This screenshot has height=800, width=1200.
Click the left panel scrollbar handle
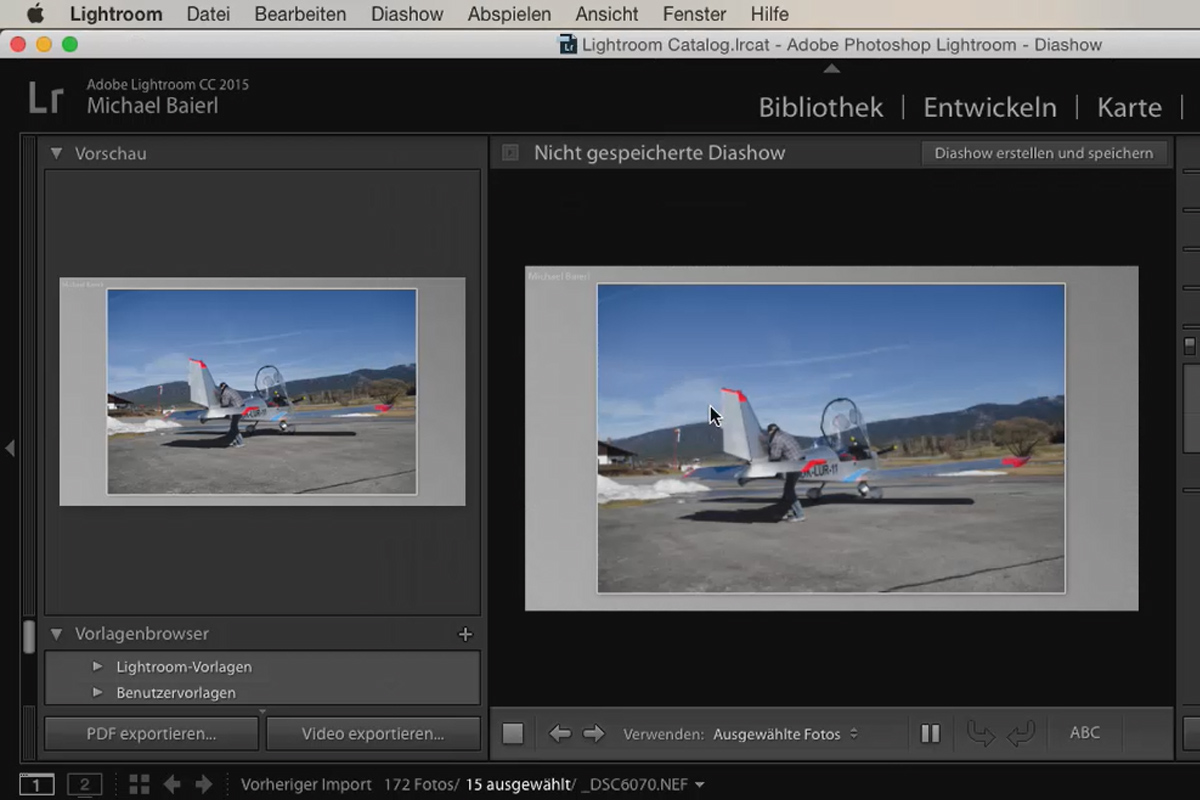click(30, 636)
